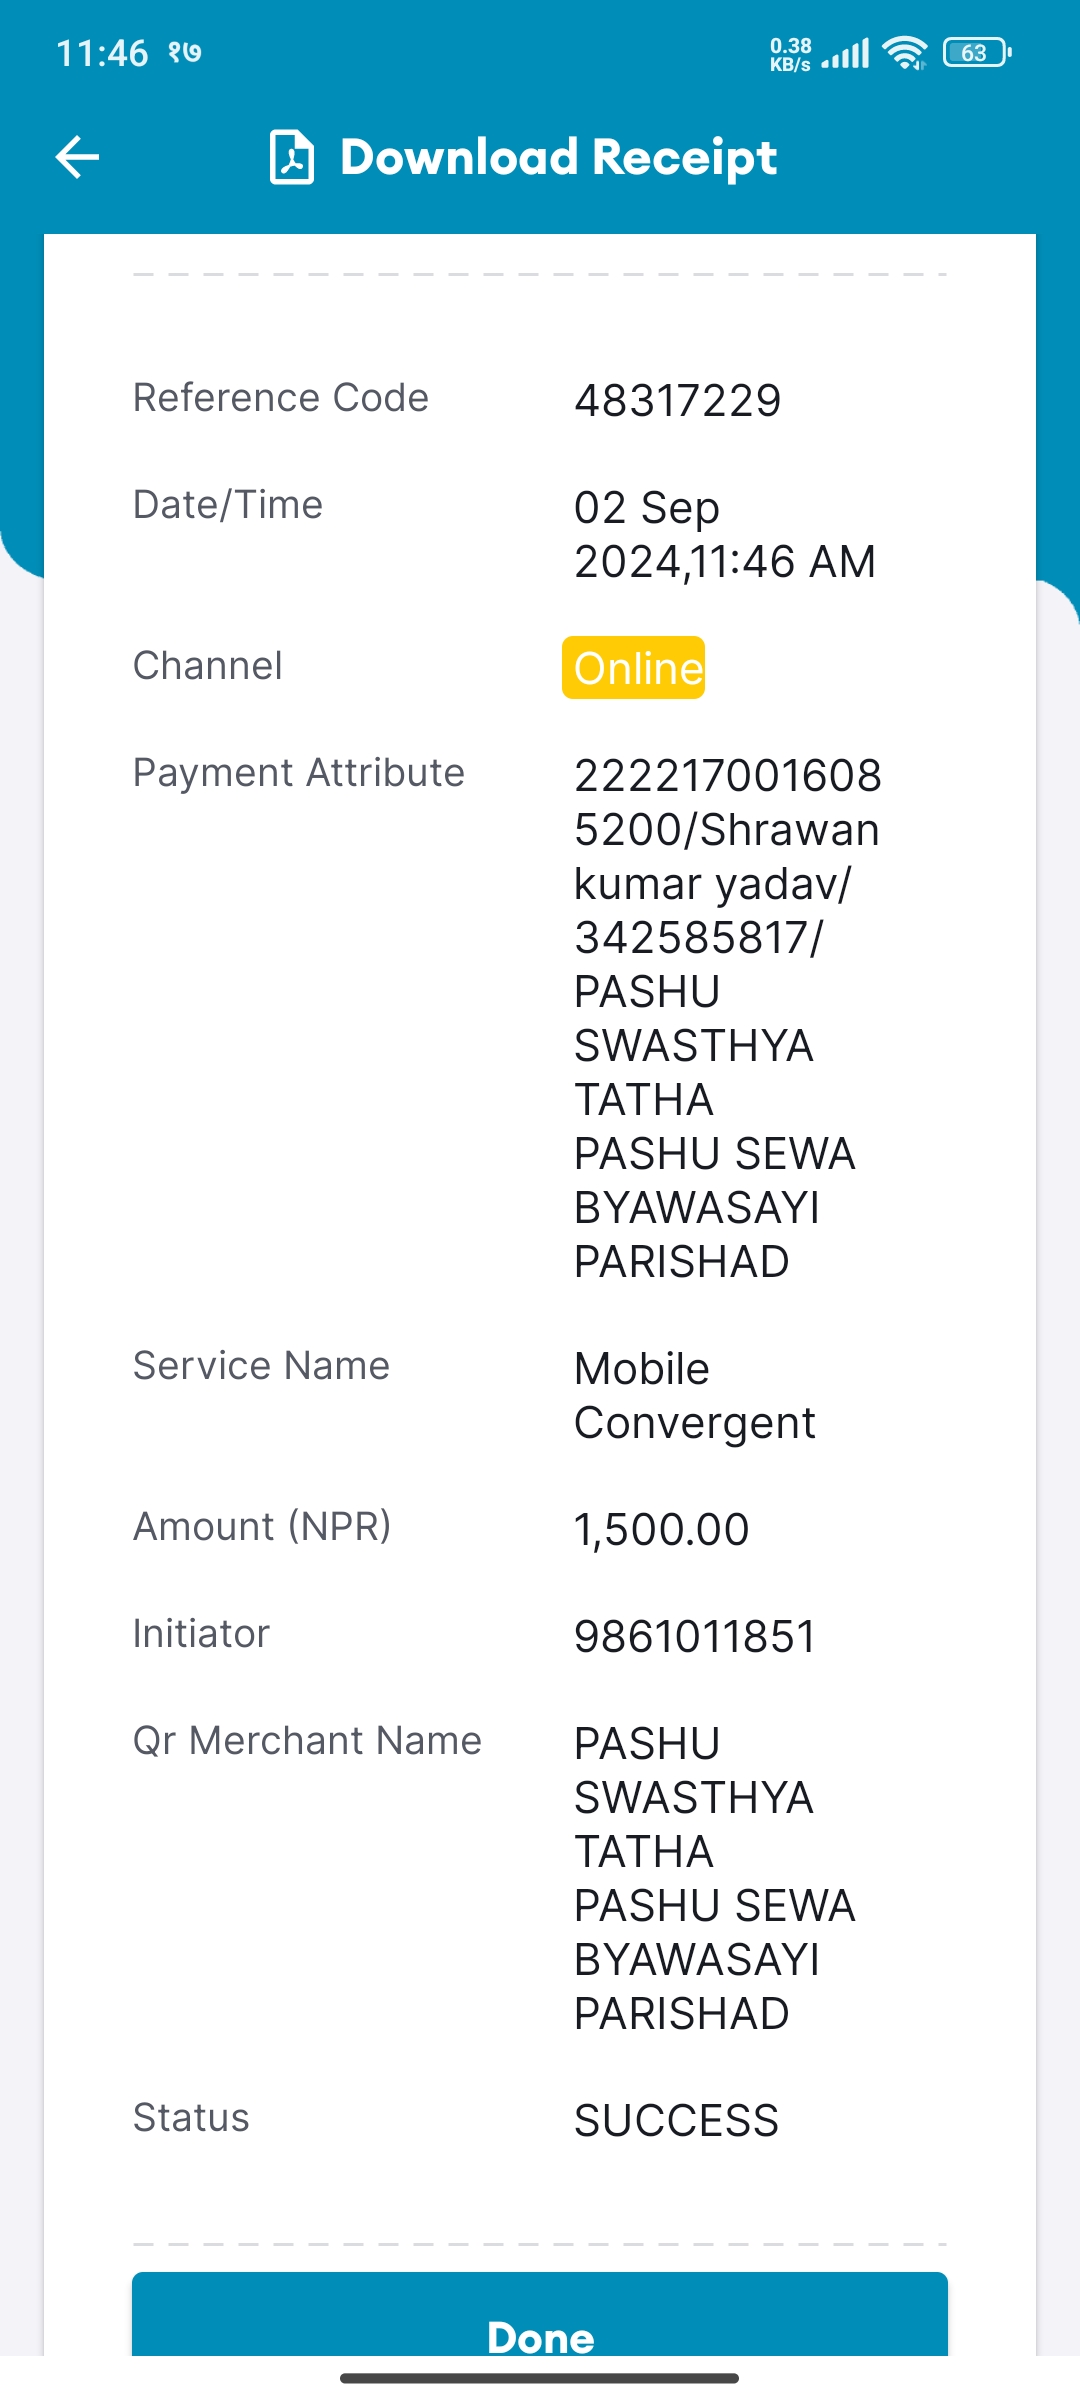Tap the Nepali date indicator in status bar
The image size is (1080, 2400).
(x=185, y=52)
